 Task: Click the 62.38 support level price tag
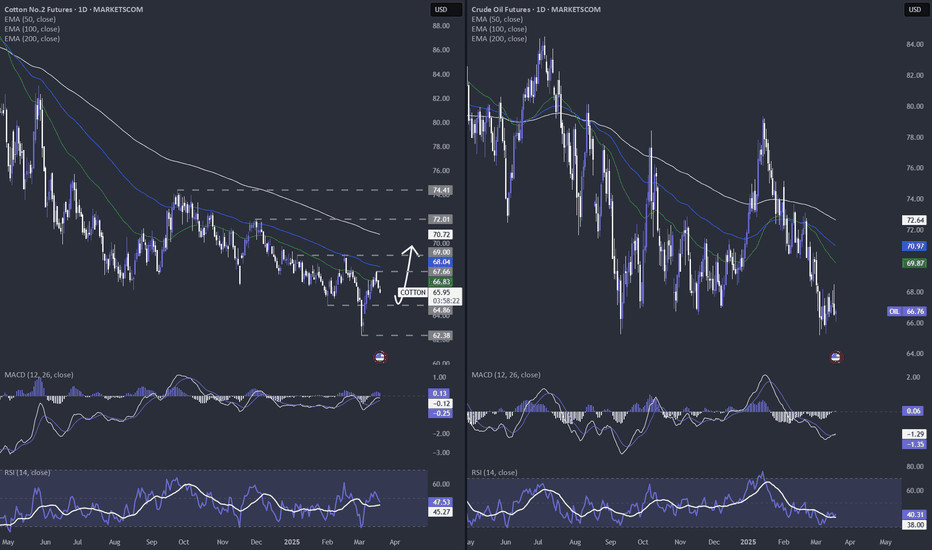[441, 335]
